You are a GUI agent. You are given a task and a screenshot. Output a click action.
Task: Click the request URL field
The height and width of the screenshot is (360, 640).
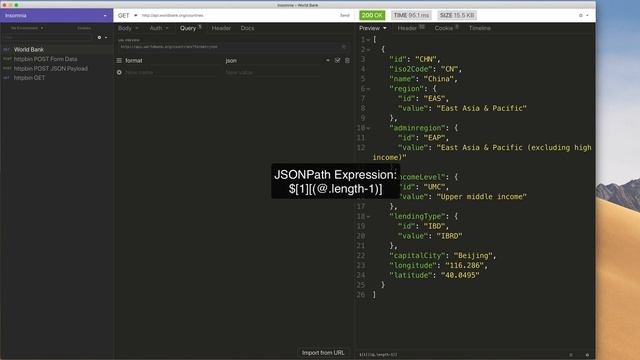pyautogui.click(x=237, y=16)
